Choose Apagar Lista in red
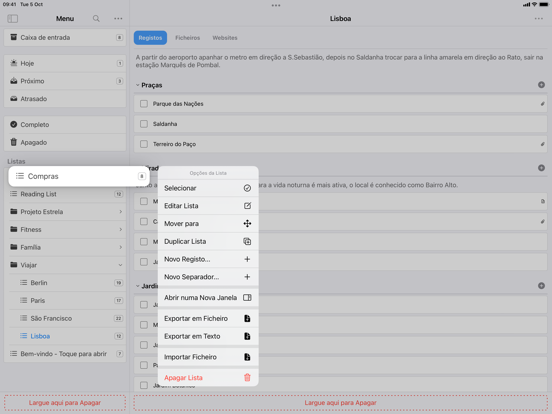This screenshot has width=552, height=414. [x=208, y=378]
